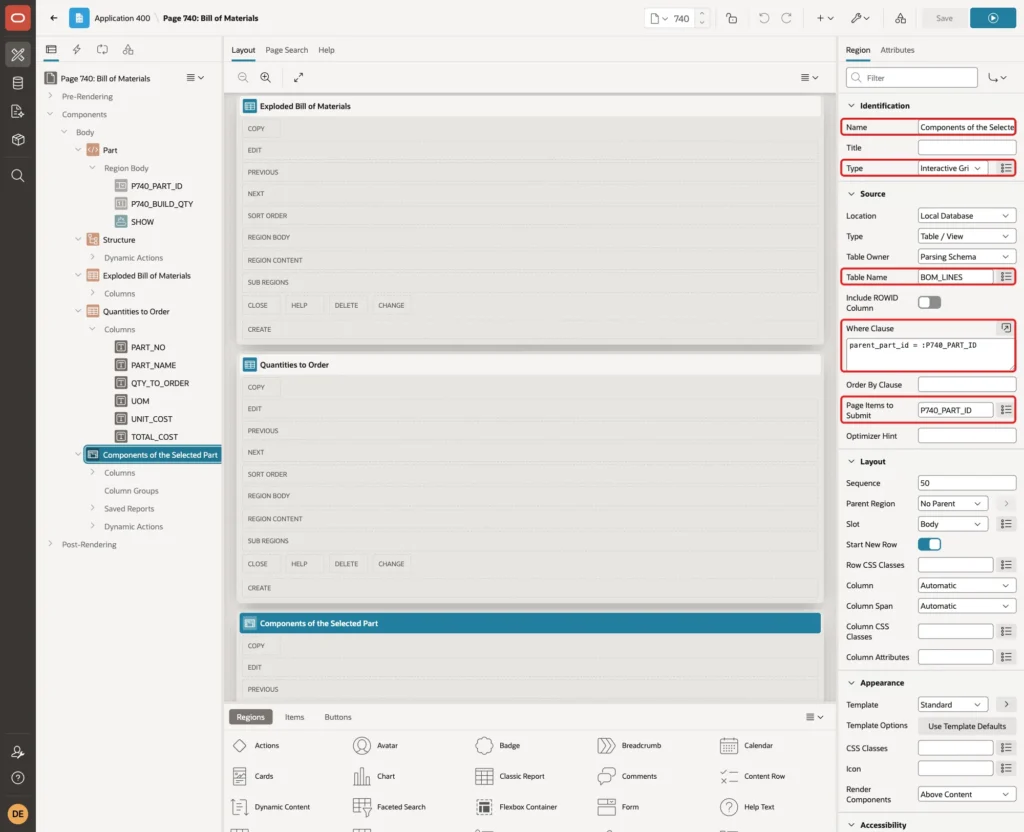1024x832 pixels.
Task: Expand the Pre-Rendering tree node
Action: (x=50, y=96)
